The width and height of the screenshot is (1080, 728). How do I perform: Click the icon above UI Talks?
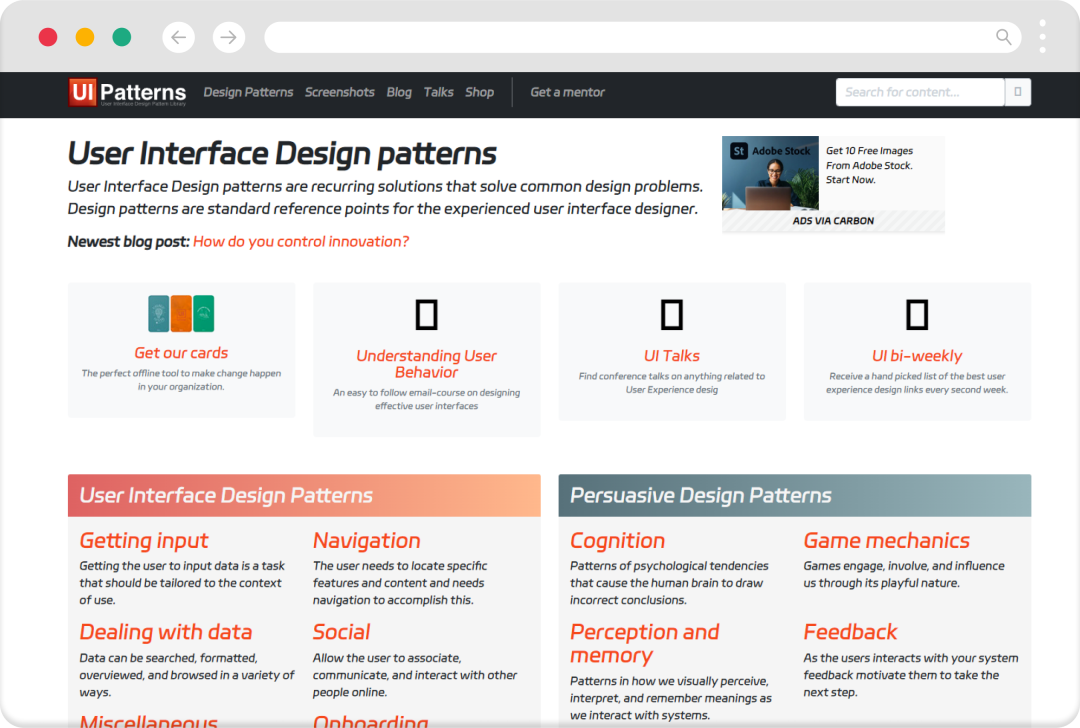672,315
